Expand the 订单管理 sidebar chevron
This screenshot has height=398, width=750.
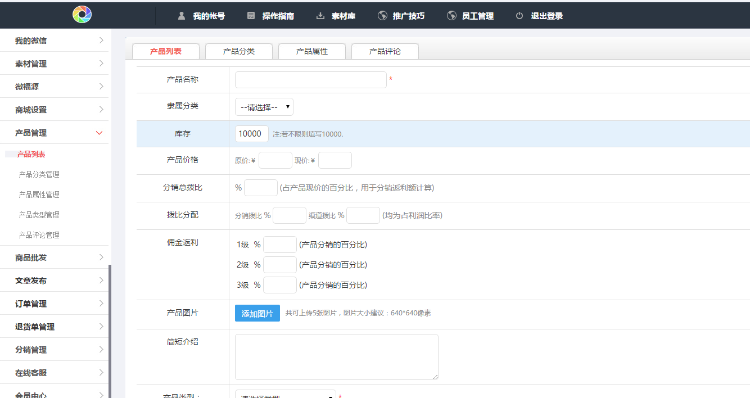tap(101, 303)
